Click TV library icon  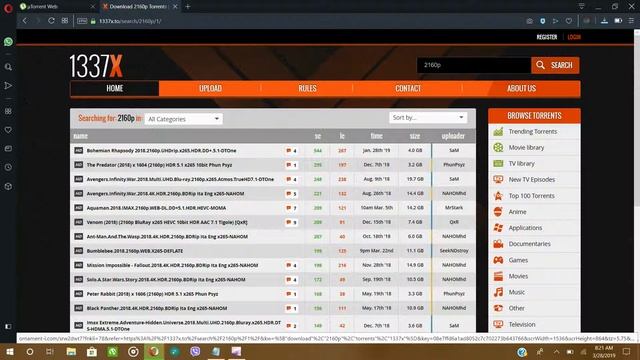498,163
